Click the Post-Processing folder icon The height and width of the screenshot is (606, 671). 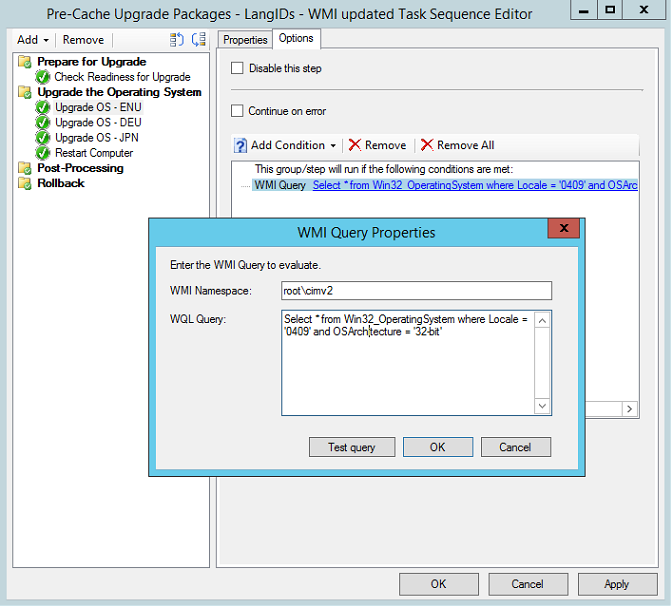tap(25, 168)
